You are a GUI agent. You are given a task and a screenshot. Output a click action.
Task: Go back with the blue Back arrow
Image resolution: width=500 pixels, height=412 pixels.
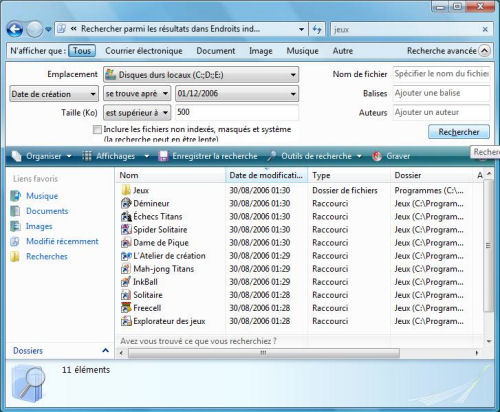pyautogui.click(x=15, y=29)
